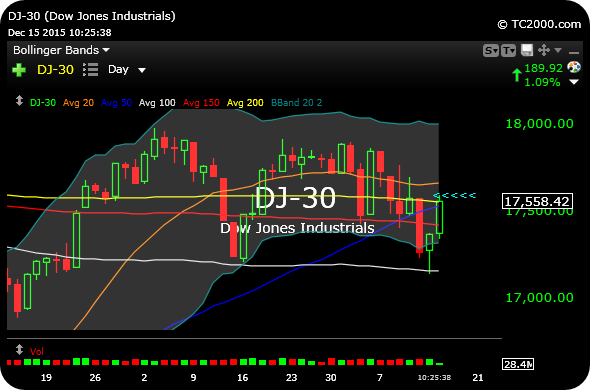The width and height of the screenshot is (590, 390).
Task: Expand dropdown arrow next to move icon
Action: [558, 50]
